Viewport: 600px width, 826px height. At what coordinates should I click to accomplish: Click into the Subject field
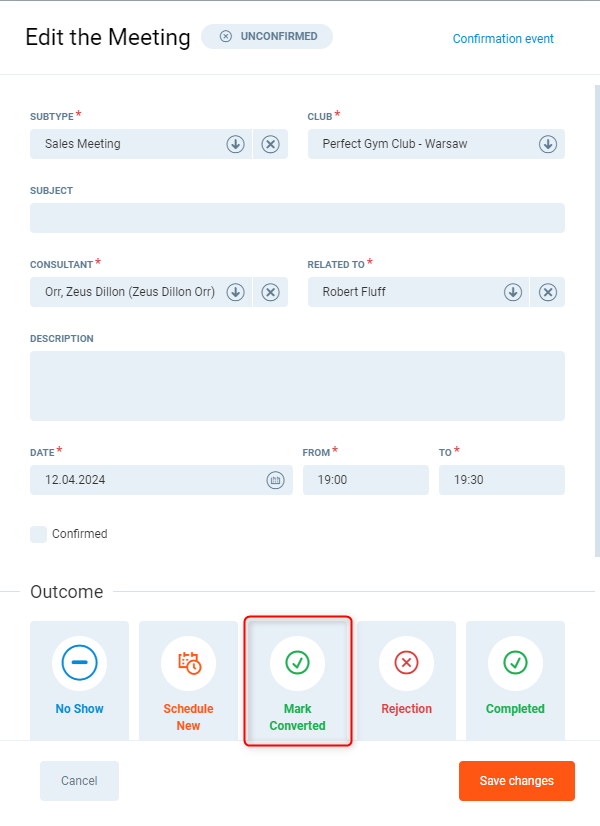(x=297, y=218)
